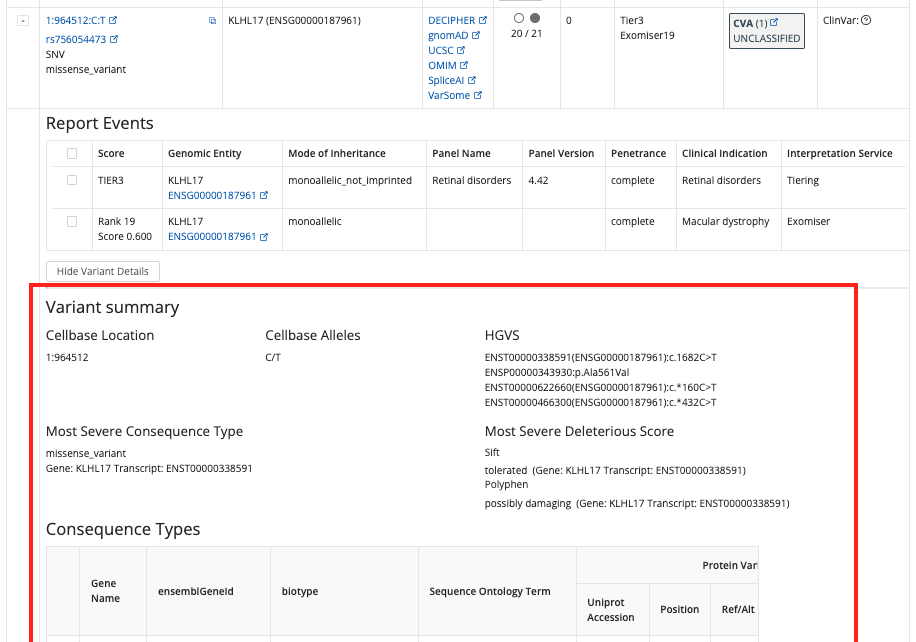This screenshot has height=642, width=916.
Task: Check the Rank 19 Exomiser event checkbox
Action: pyautogui.click(x=71, y=222)
